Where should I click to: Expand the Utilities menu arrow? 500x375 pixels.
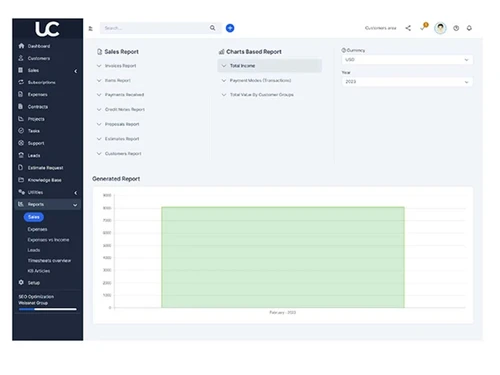coord(76,193)
